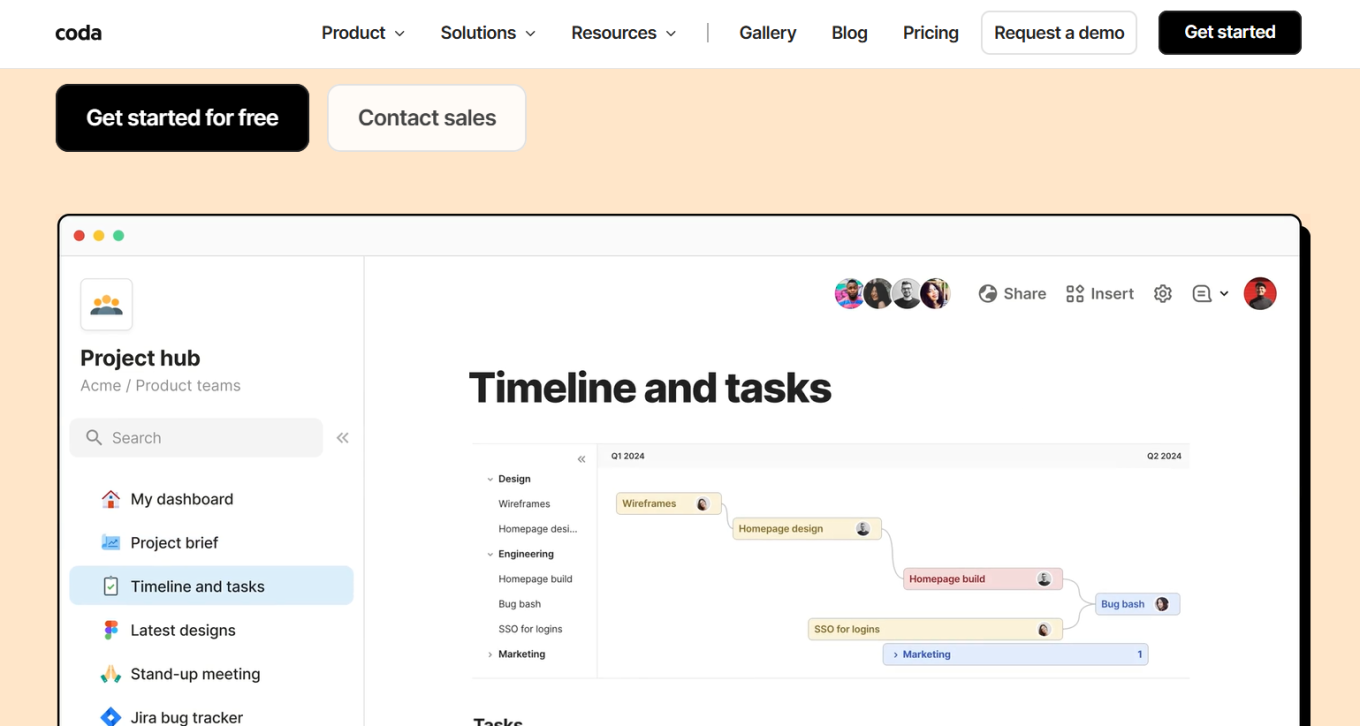
Task: Open the Solutions dropdown menu
Action: pos(488,33)
